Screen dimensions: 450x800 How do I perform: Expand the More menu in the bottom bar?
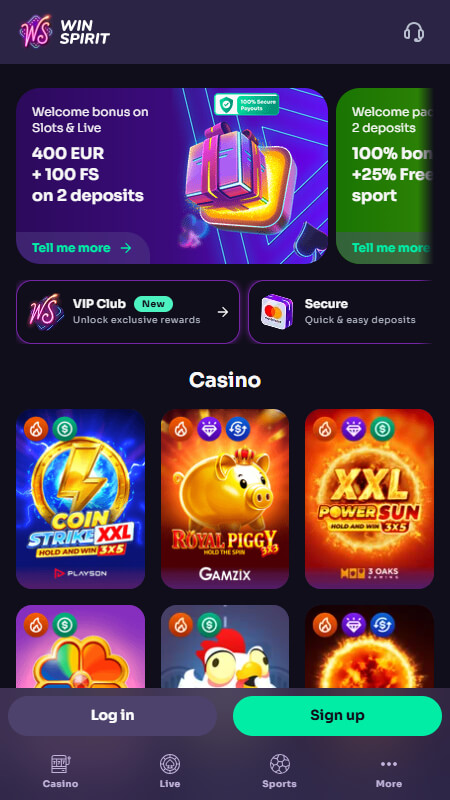[389, 771]
